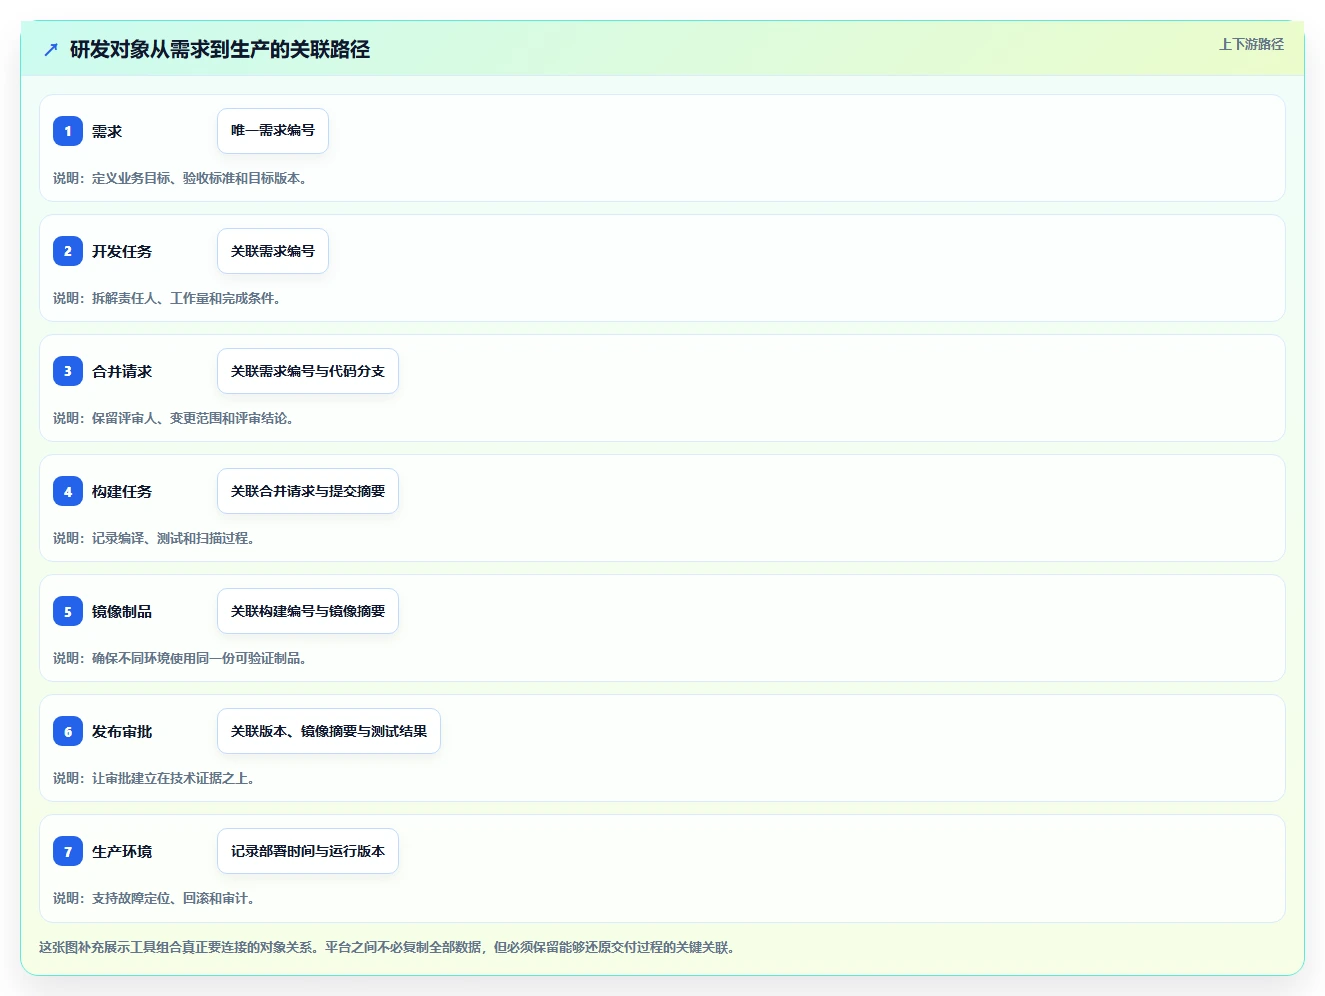Click the 开发任务 step label

pyautogui.click(x=122, y=251)
